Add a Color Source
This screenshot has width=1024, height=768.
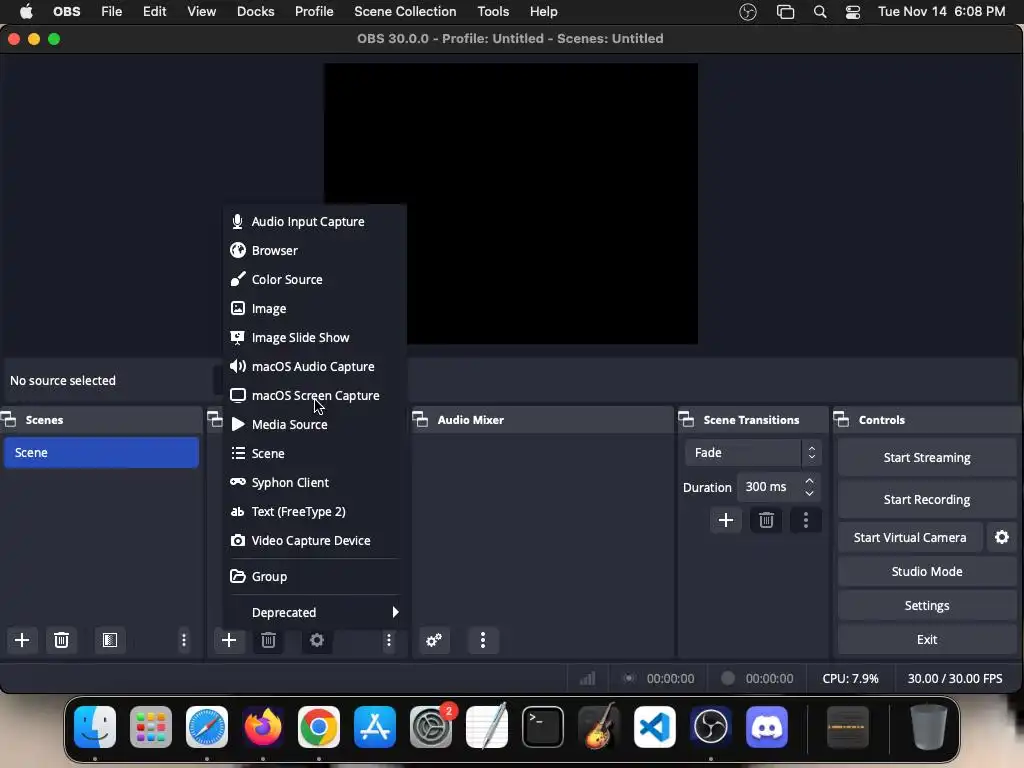(315, 279)
